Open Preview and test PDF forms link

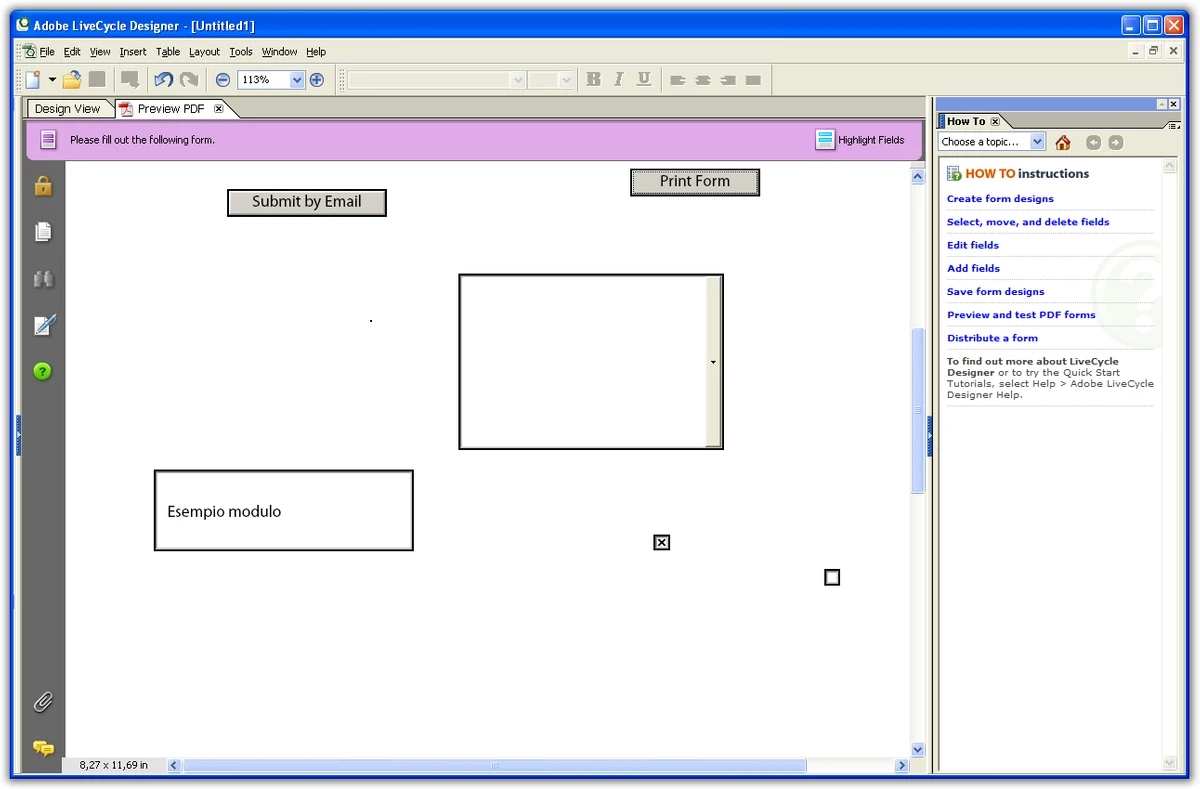1021,315
